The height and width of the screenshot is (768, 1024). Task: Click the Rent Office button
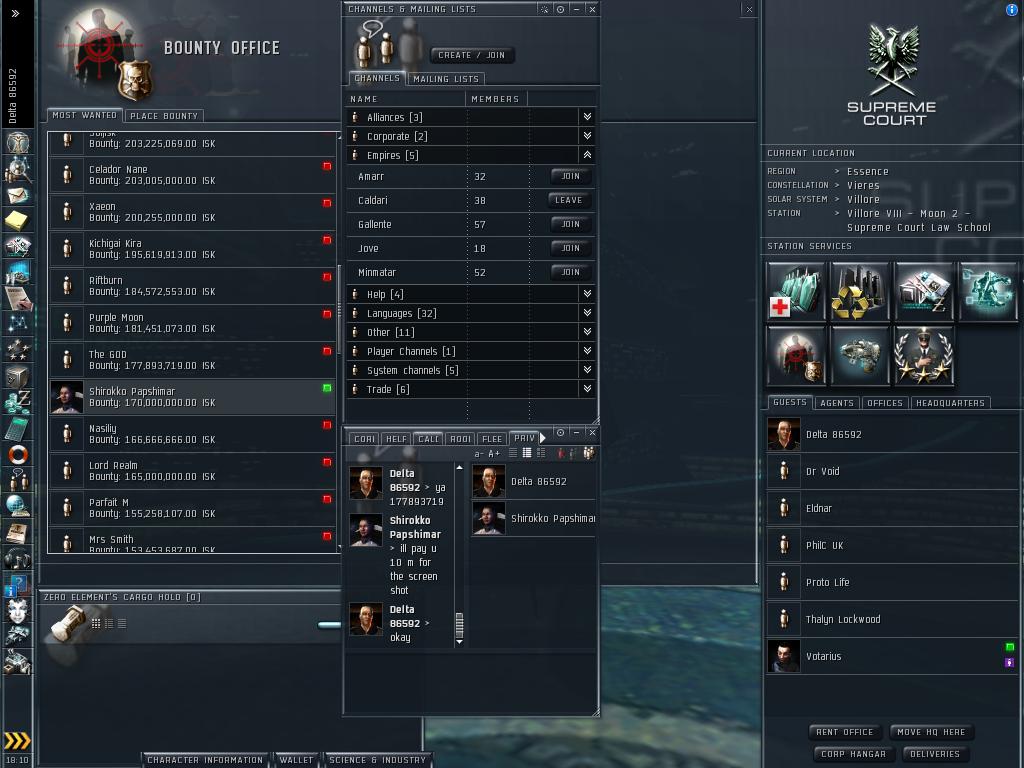point(844,732)
